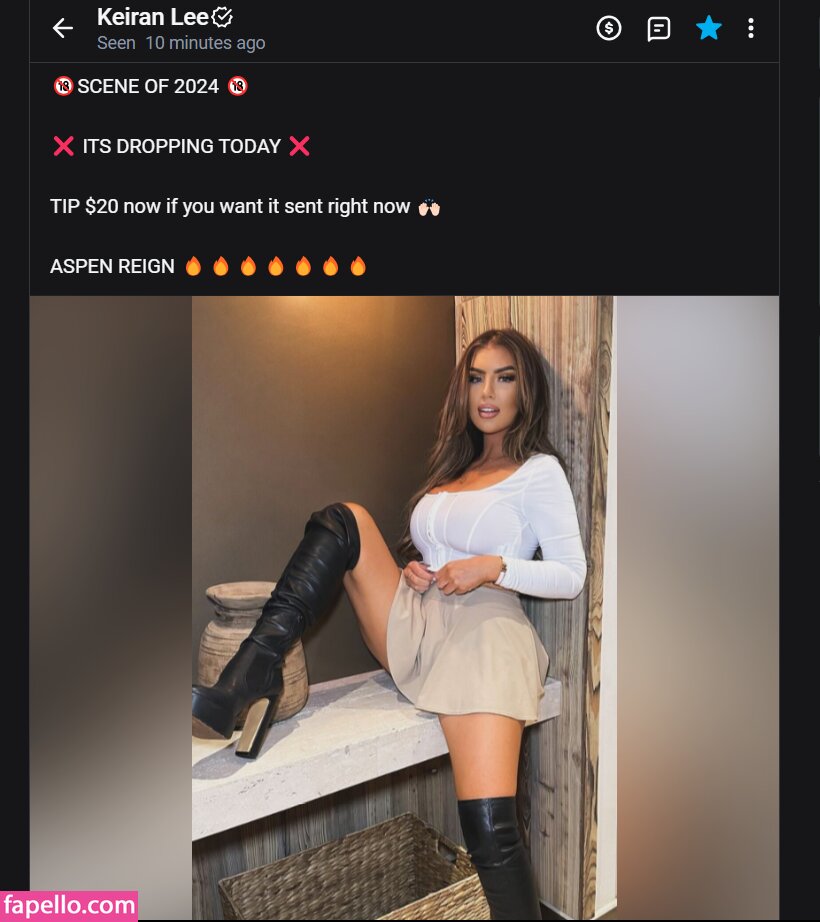Click the red X after ITS DROPPING TODAY

click(299, 146)
